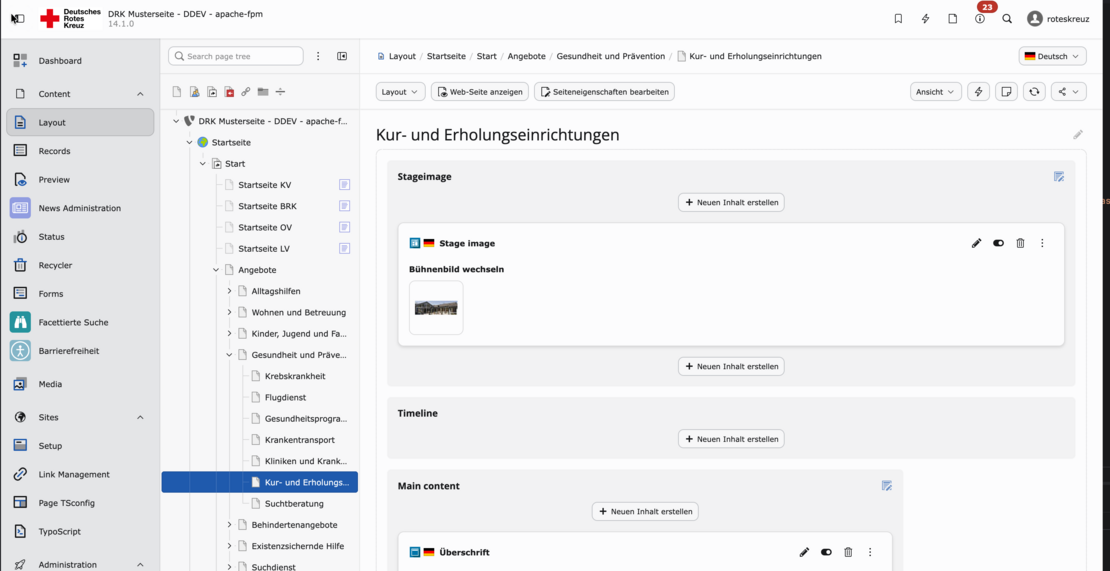Click the Web-Seite anzeigen button
This screenshot has width=1110, height=571.
pyautogui.click(x=479, y=92)
